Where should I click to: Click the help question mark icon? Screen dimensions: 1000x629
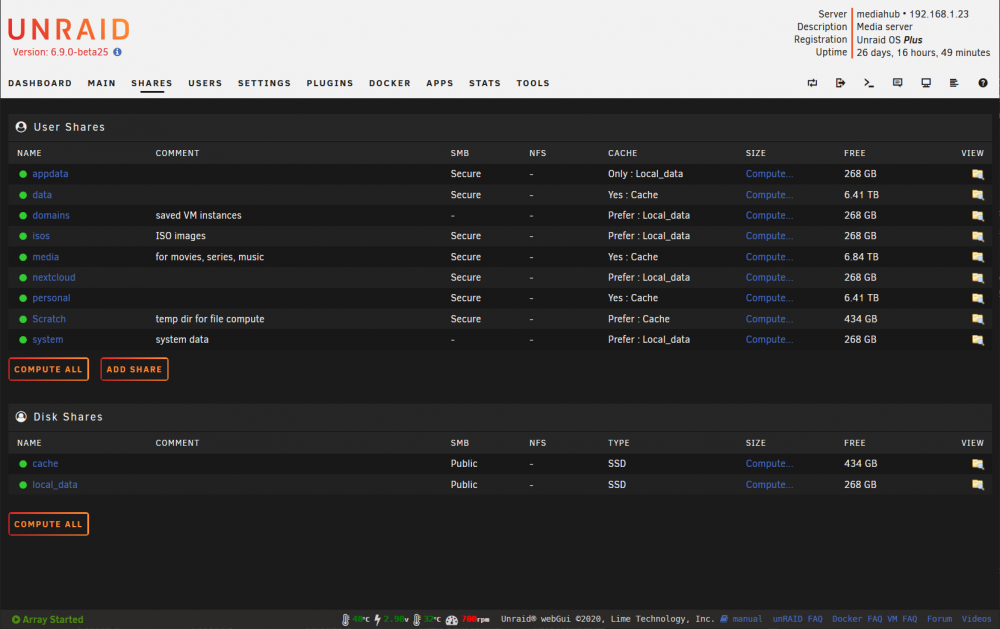(983, 83)
